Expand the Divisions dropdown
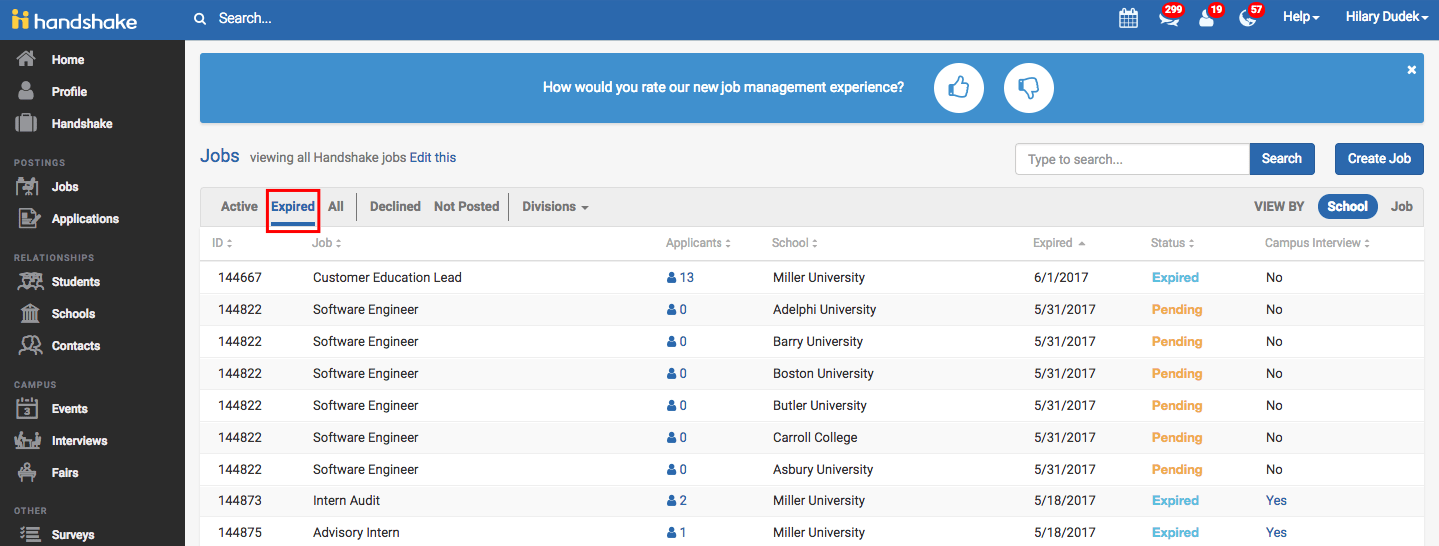 (555, 207)
